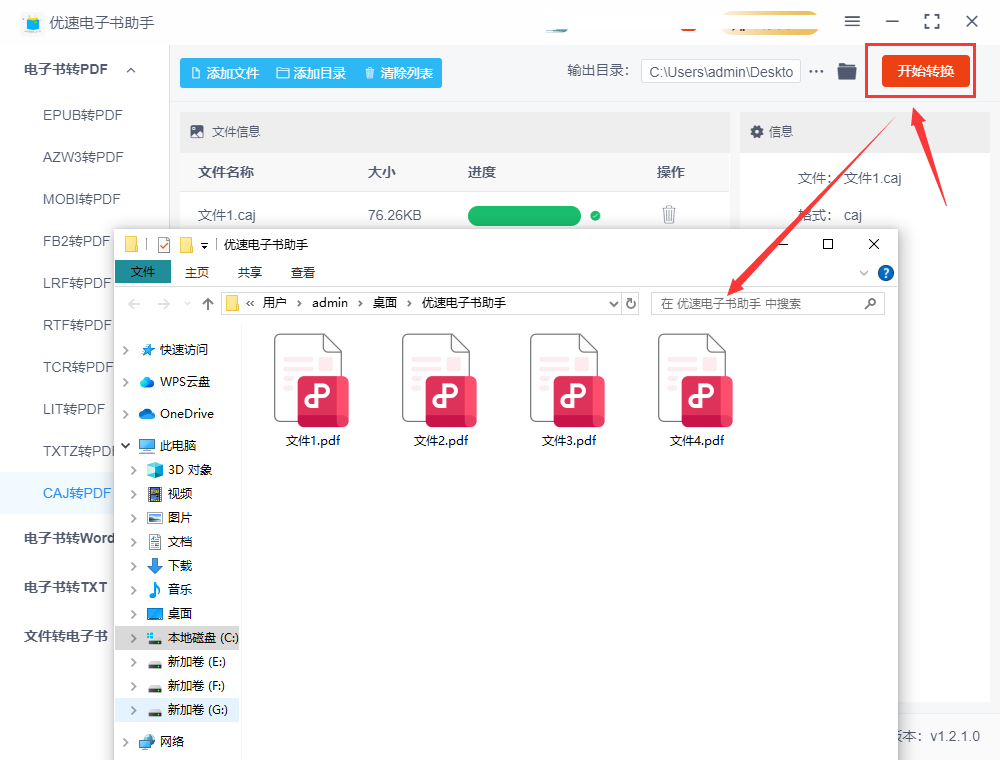Click the green progress bar for 文件1.caj

pyautogui.click(x=524, y=216)
